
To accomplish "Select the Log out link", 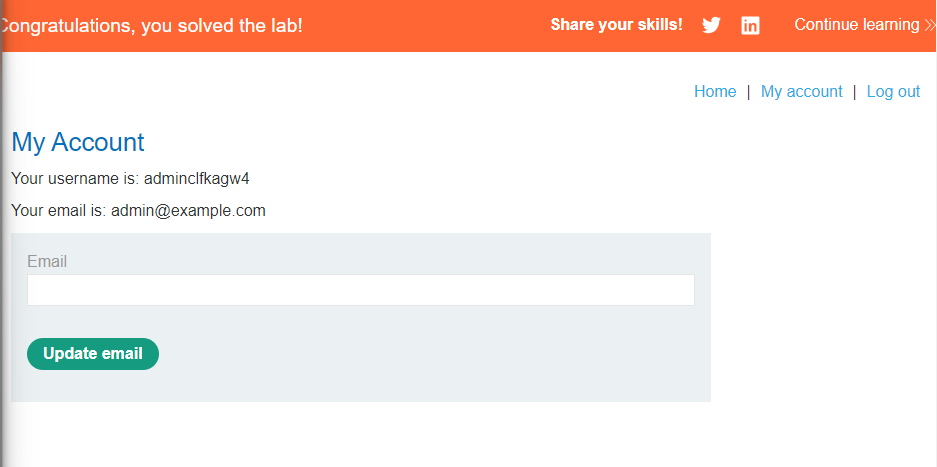I will [x=893, y=91].
